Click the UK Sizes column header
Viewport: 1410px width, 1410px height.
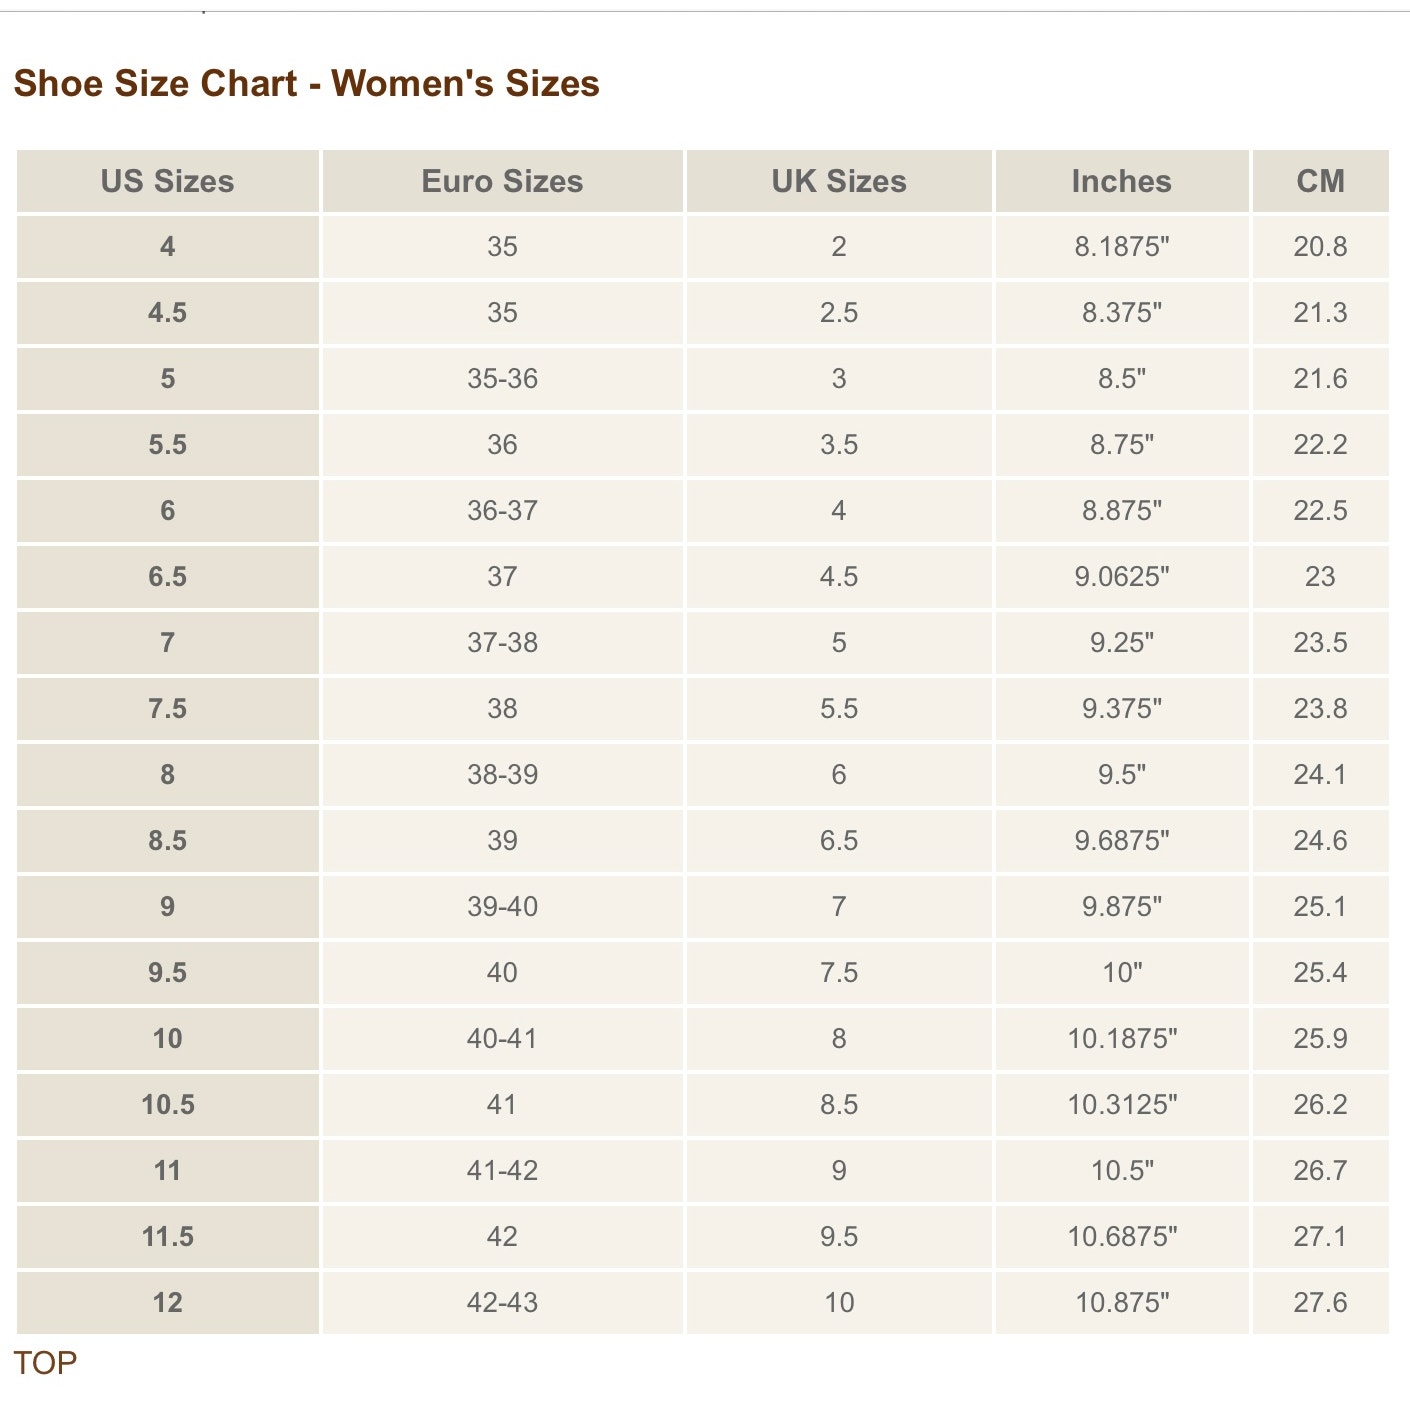[839, 181]
